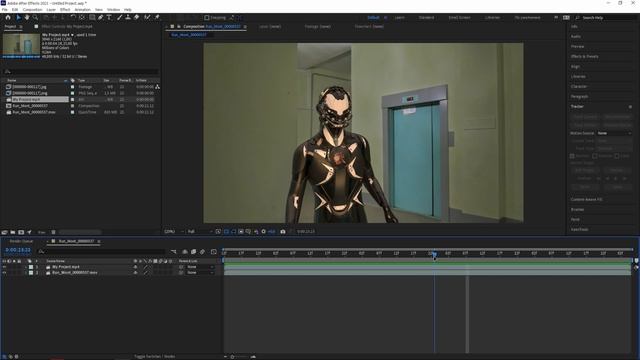Image resolution: width=640 pixels, height=360 pixels.
Task: Toggle the Position checkbox in Tracker
Action: (x=572, y=156)
